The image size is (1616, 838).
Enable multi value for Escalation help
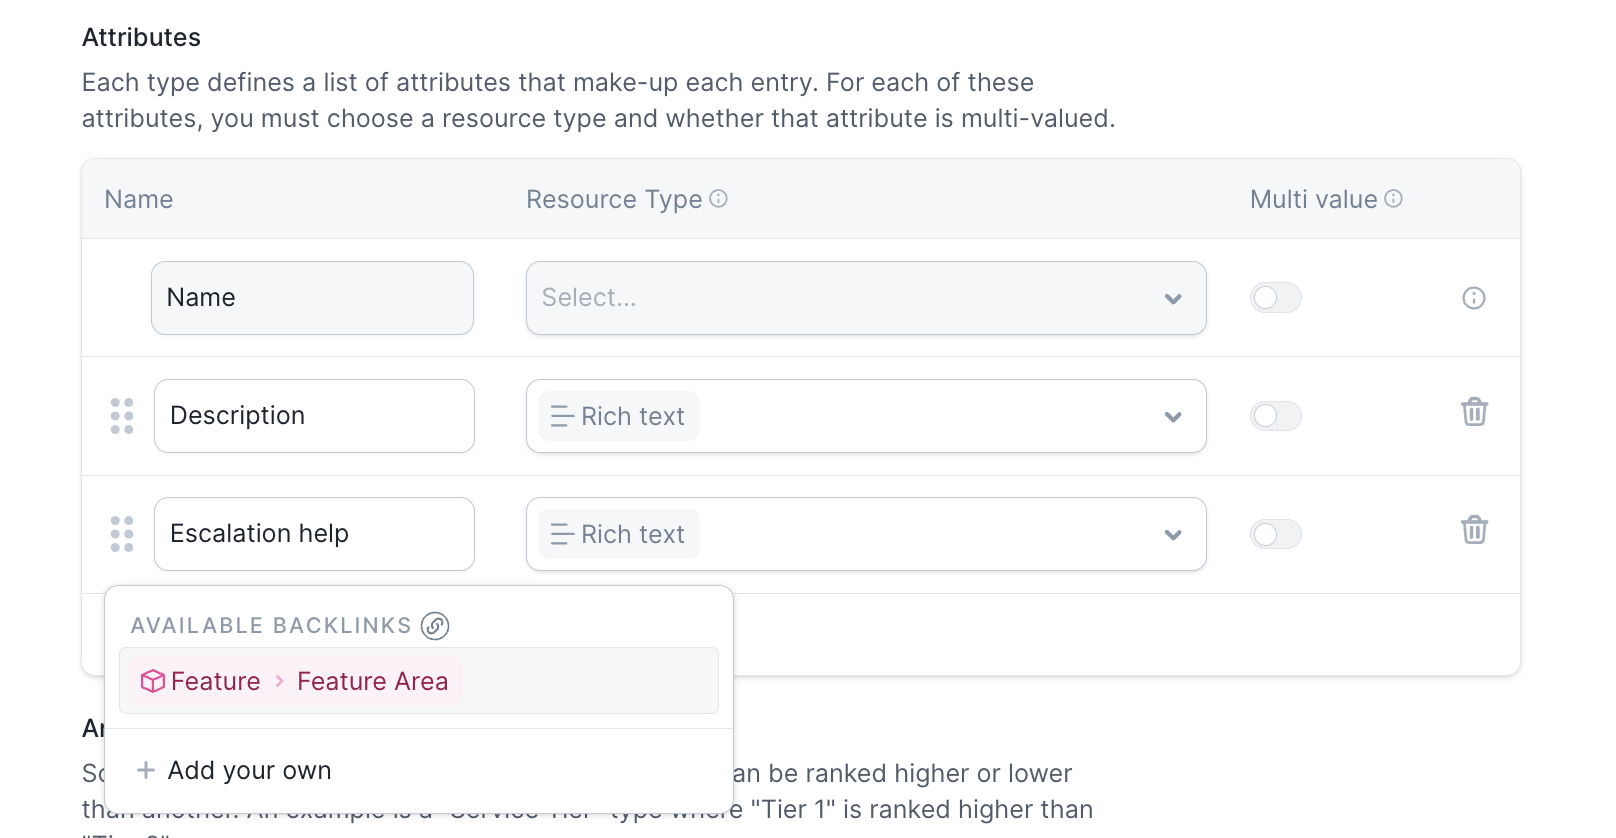click(x=1275, y=534)
